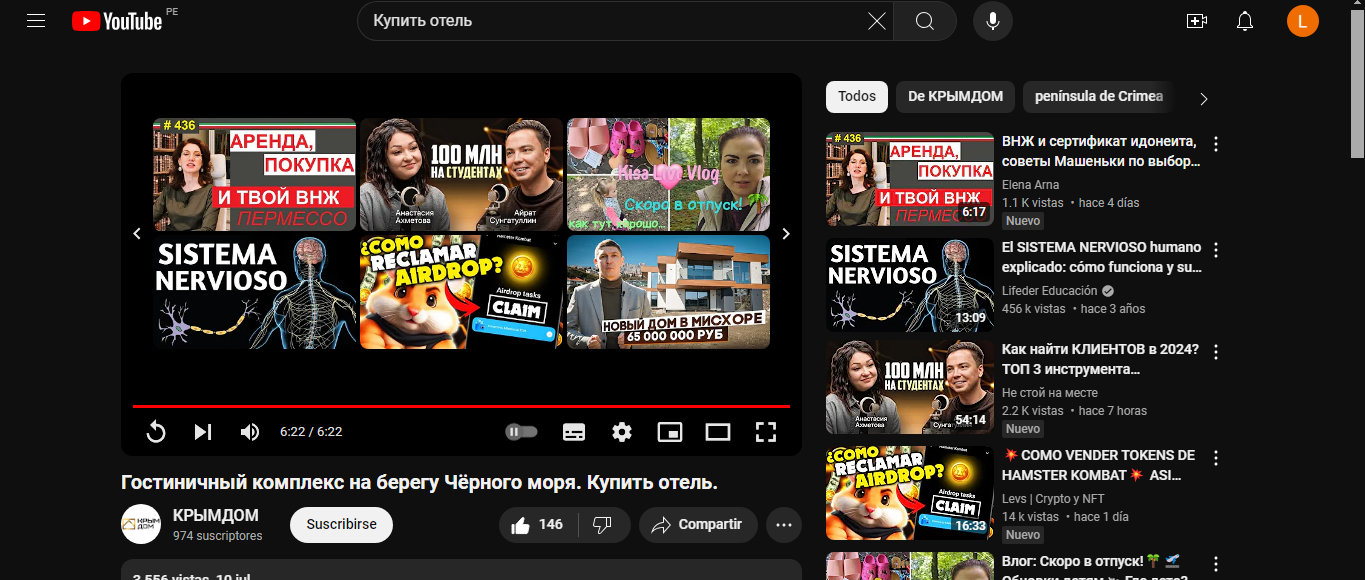This screenshot has height=580, width=1365.
Task: Click the Levs | Crypto y NFT channel
Action: click(1052, 499)
